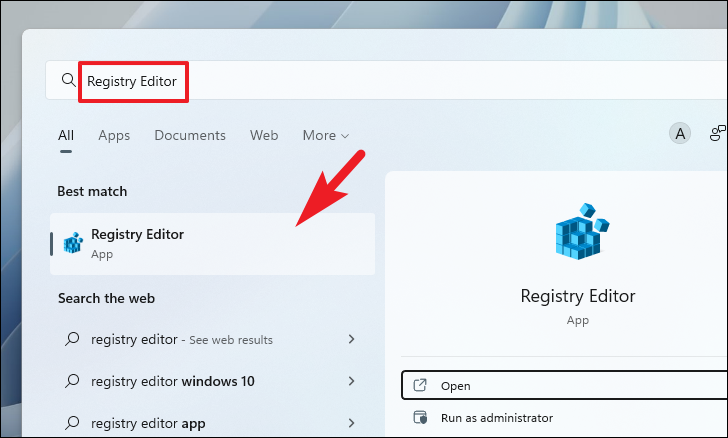Viewport: 728px width, 438px height.
Task: Switch to the Web tab
Action: click(264, 135)
